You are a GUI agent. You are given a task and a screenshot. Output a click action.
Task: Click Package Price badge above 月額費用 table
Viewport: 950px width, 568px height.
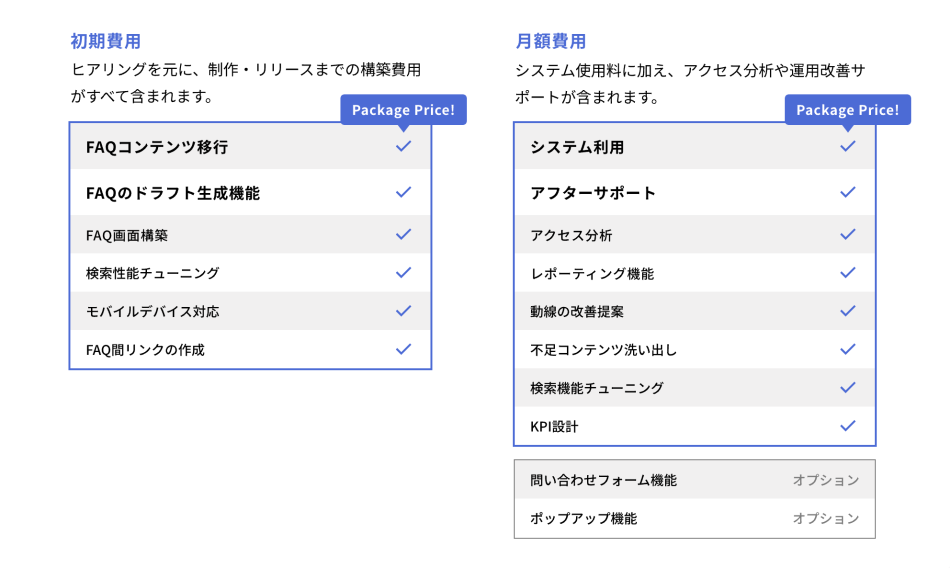coord(848,110)
